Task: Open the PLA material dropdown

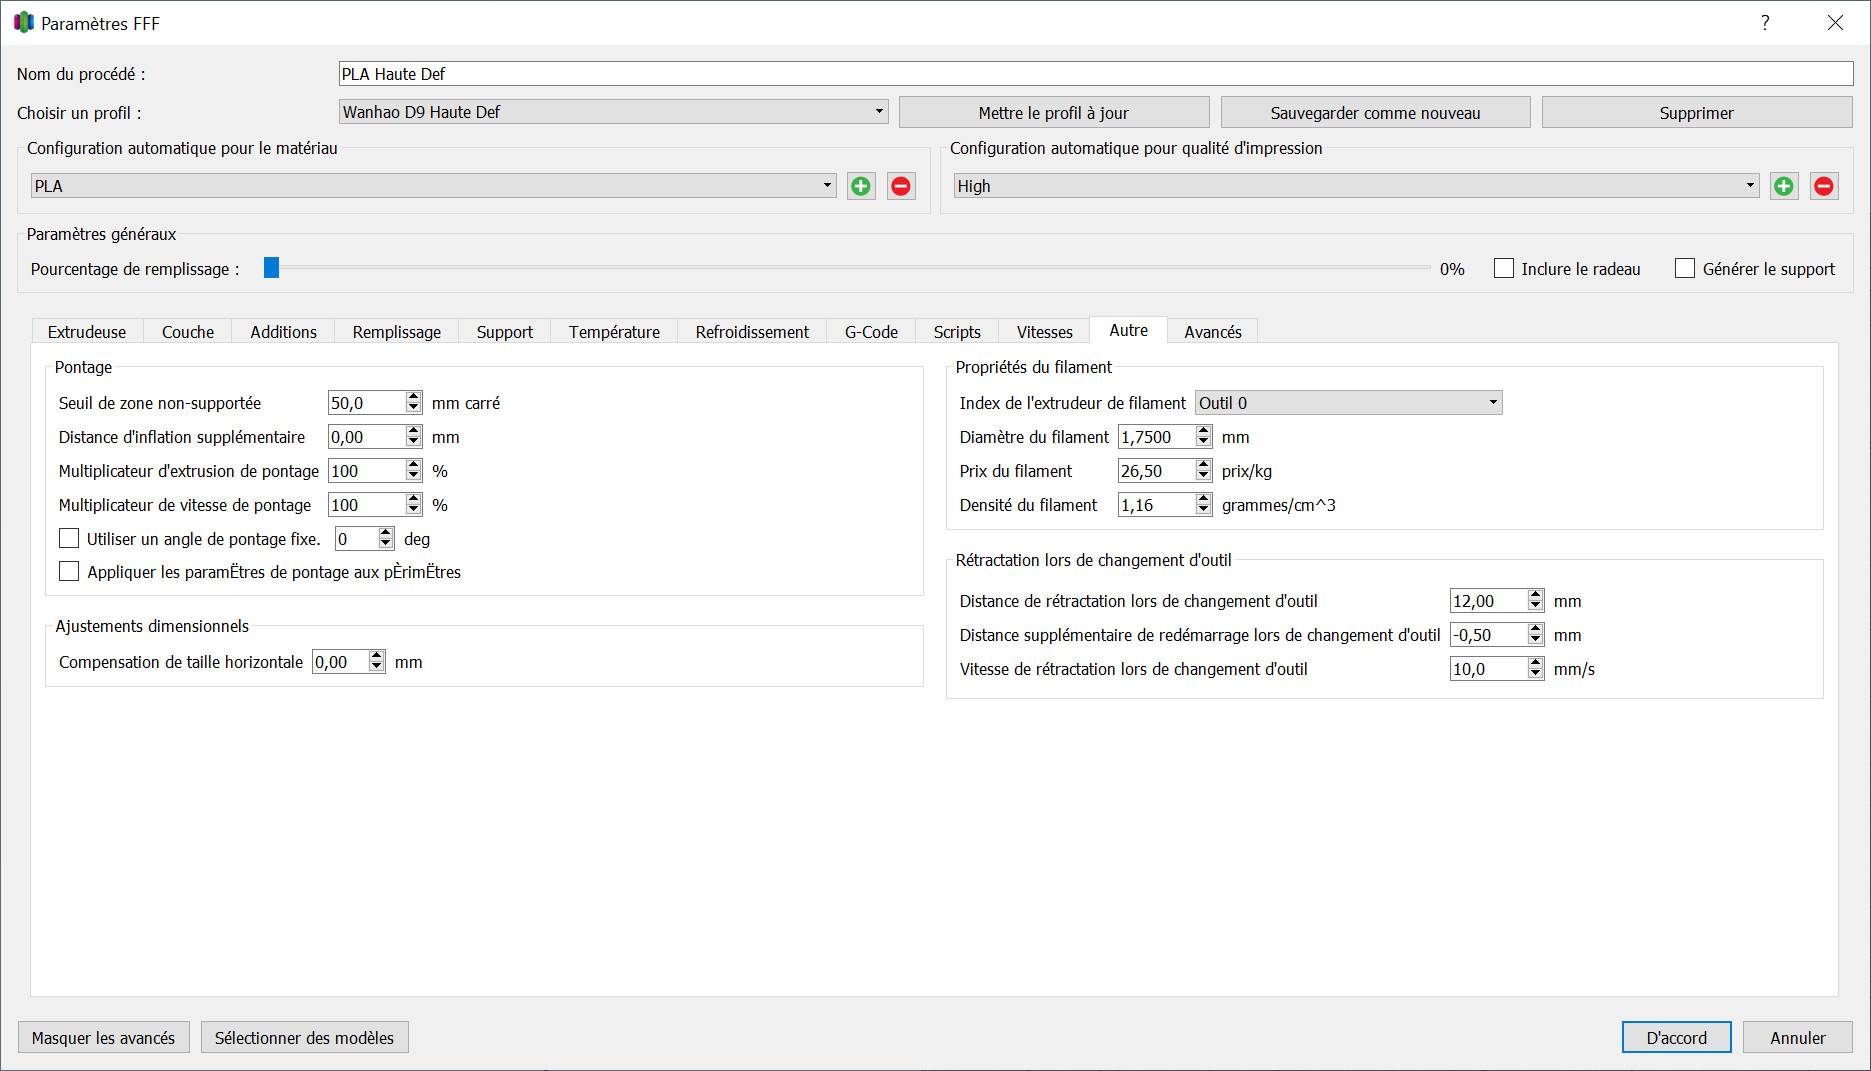Action: [x=433, y=186]
